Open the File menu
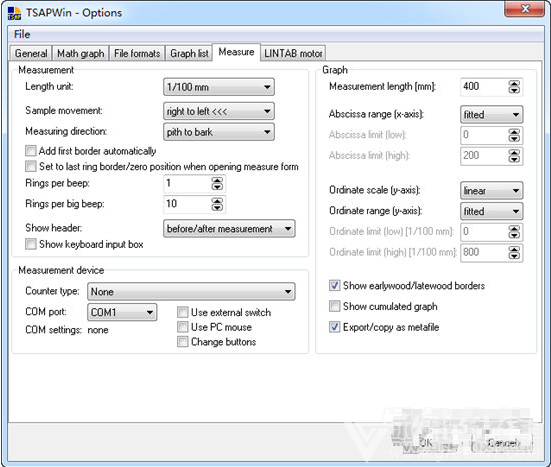The width and height of the screenshot is (551, 467). (22, 34)
